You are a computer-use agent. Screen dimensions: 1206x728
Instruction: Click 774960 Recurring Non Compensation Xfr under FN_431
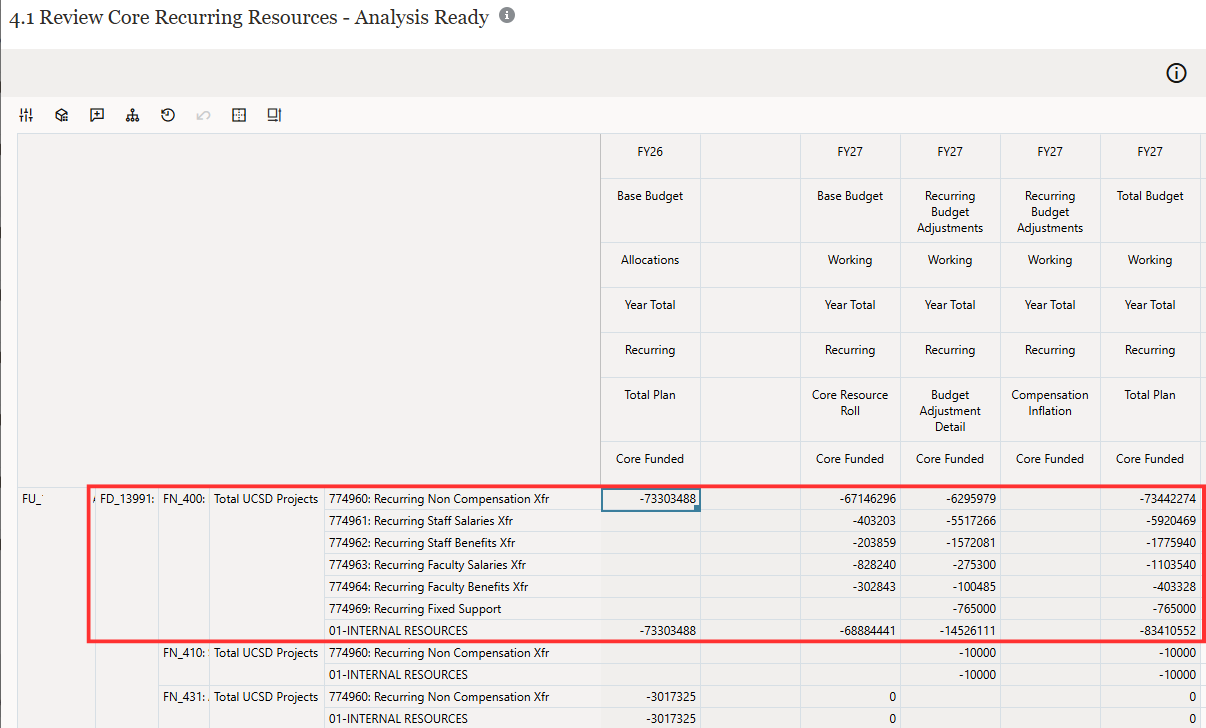click(x=462, y=697)
